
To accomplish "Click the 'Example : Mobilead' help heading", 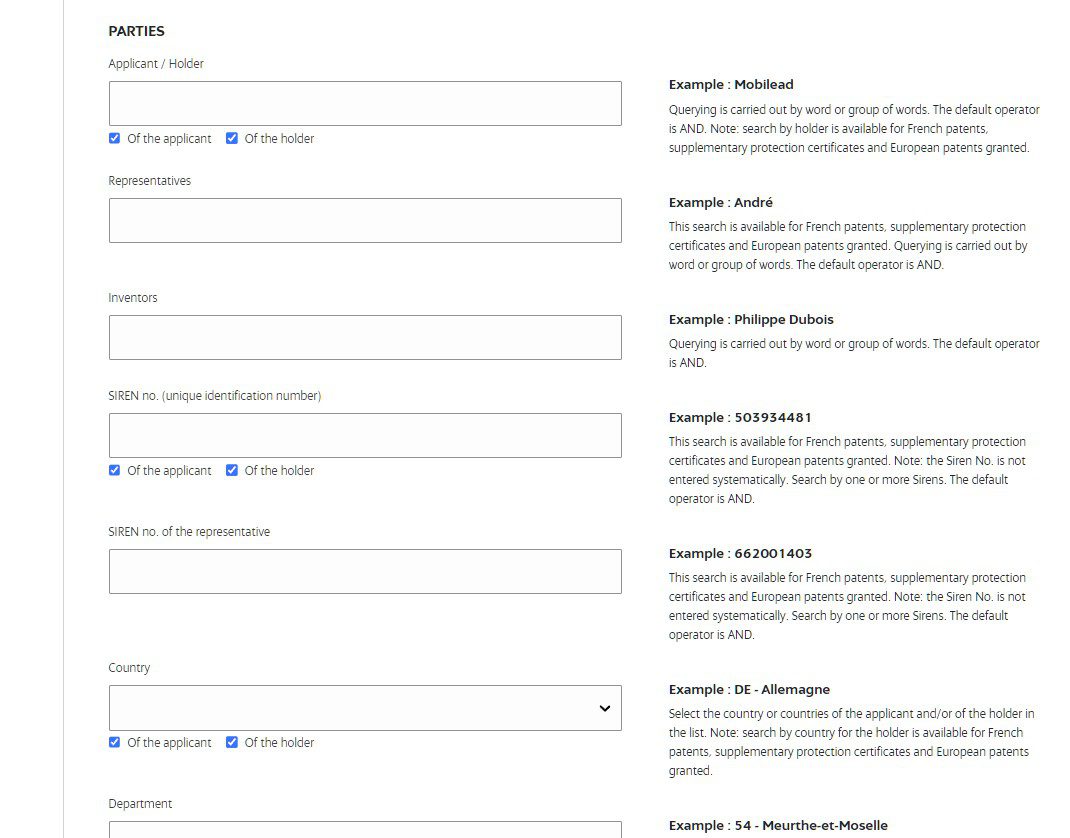I will pos(731,85).
